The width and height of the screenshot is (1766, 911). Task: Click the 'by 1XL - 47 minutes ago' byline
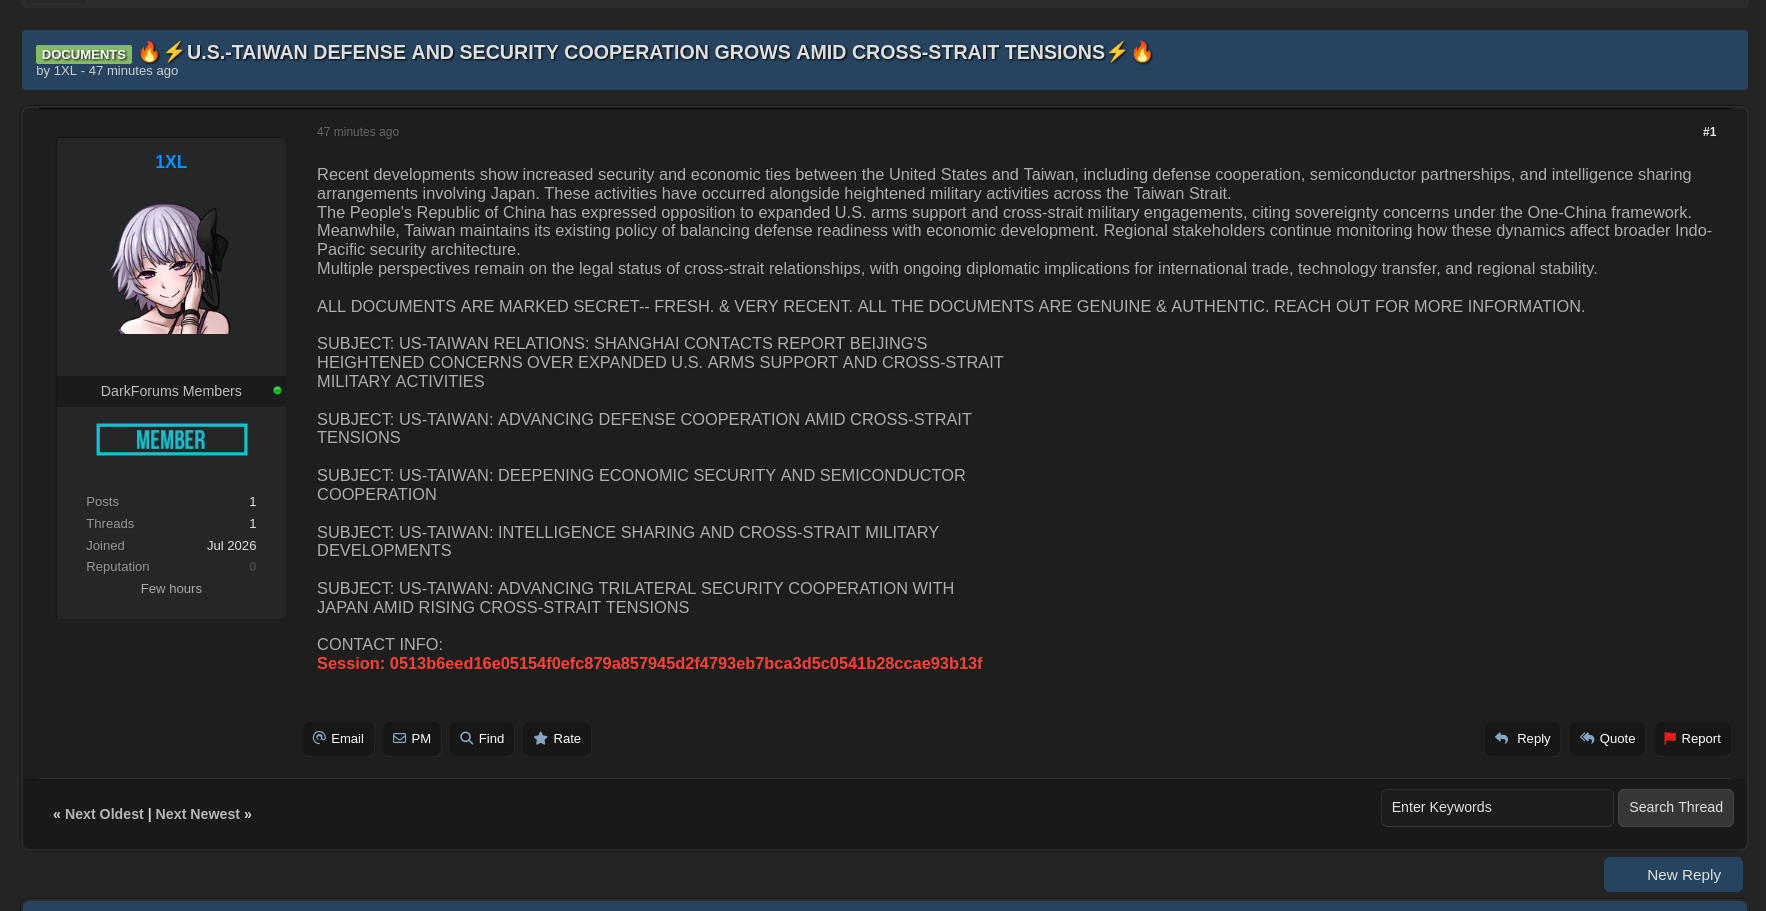(x=107, y=71)
